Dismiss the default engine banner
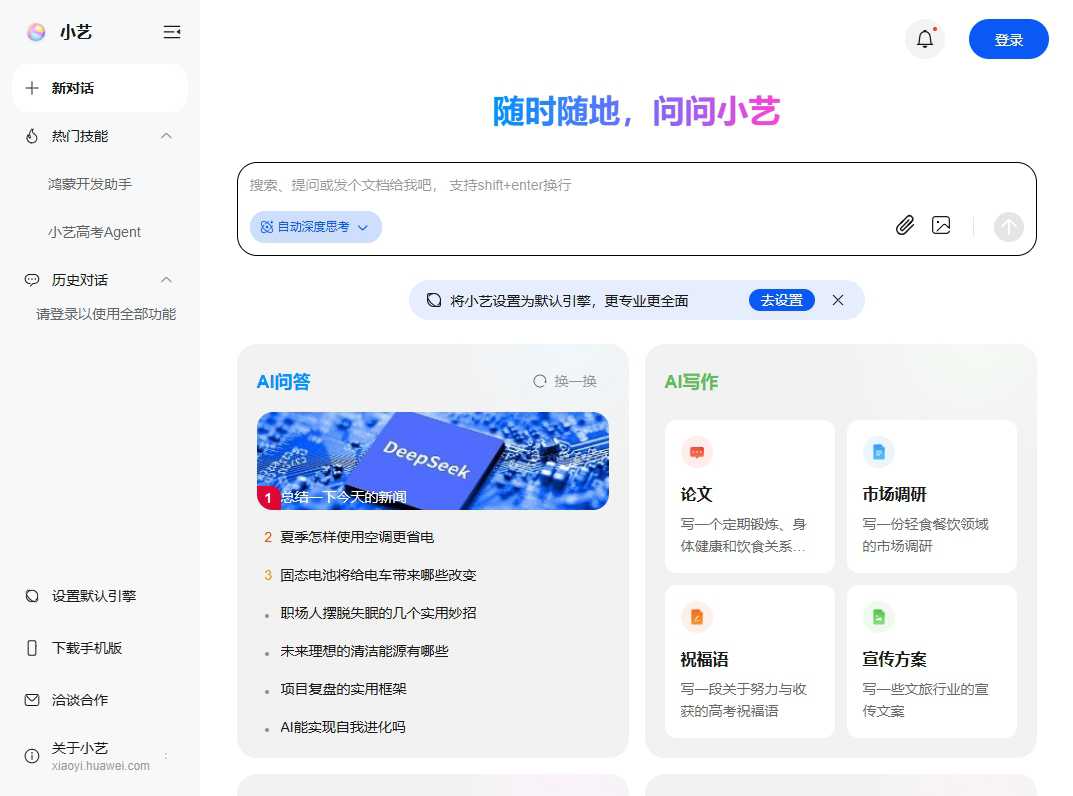 coord(838,299)
